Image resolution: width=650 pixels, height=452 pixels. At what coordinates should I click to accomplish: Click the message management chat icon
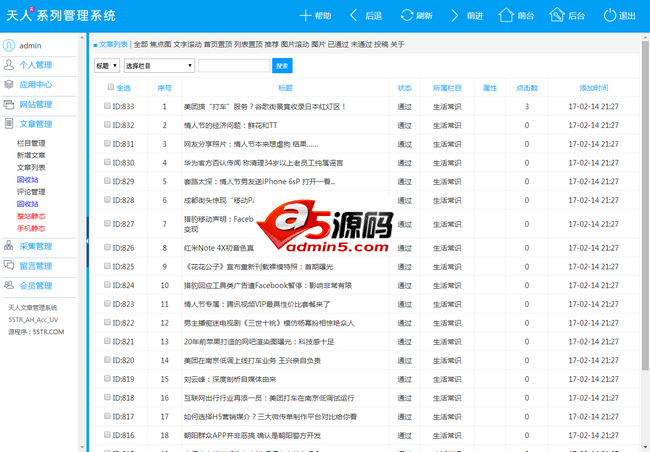pos(9,265)
